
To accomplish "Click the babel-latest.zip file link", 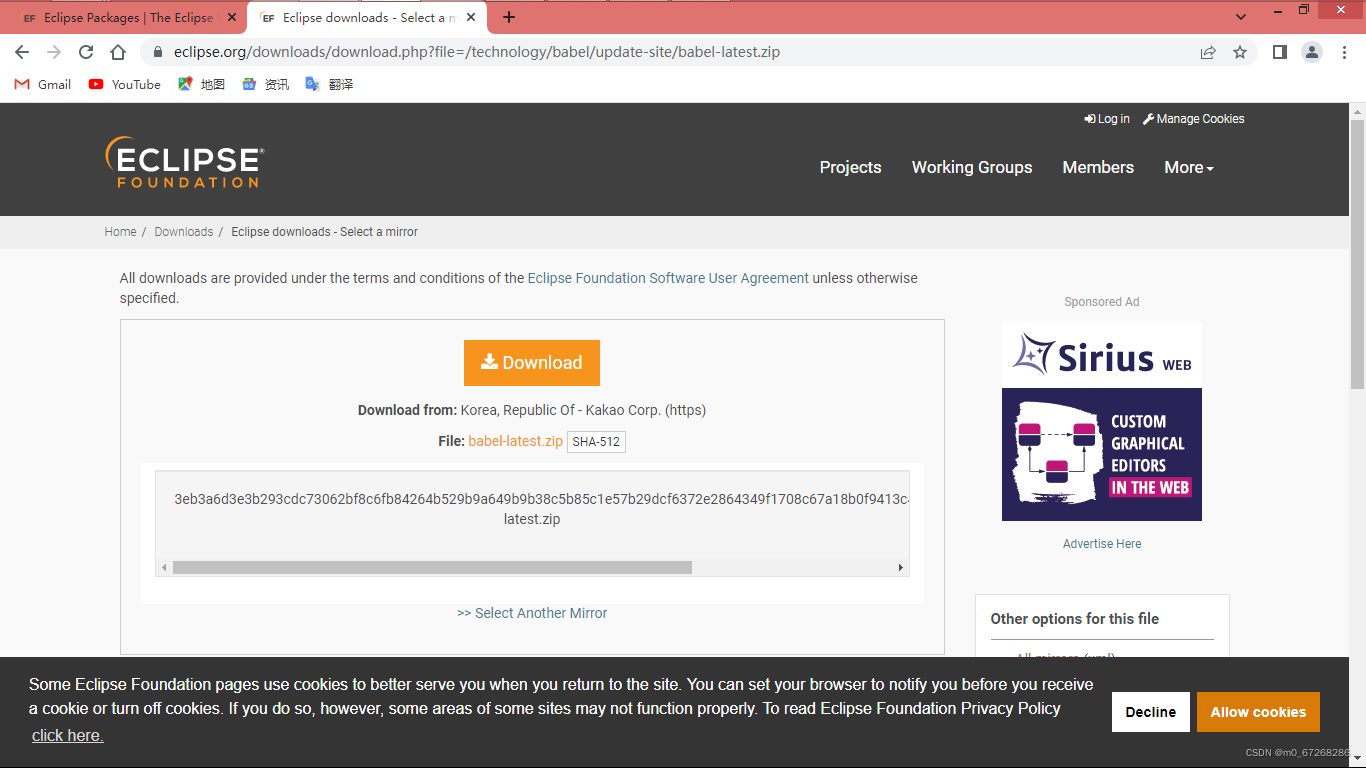I will point(515,441).
